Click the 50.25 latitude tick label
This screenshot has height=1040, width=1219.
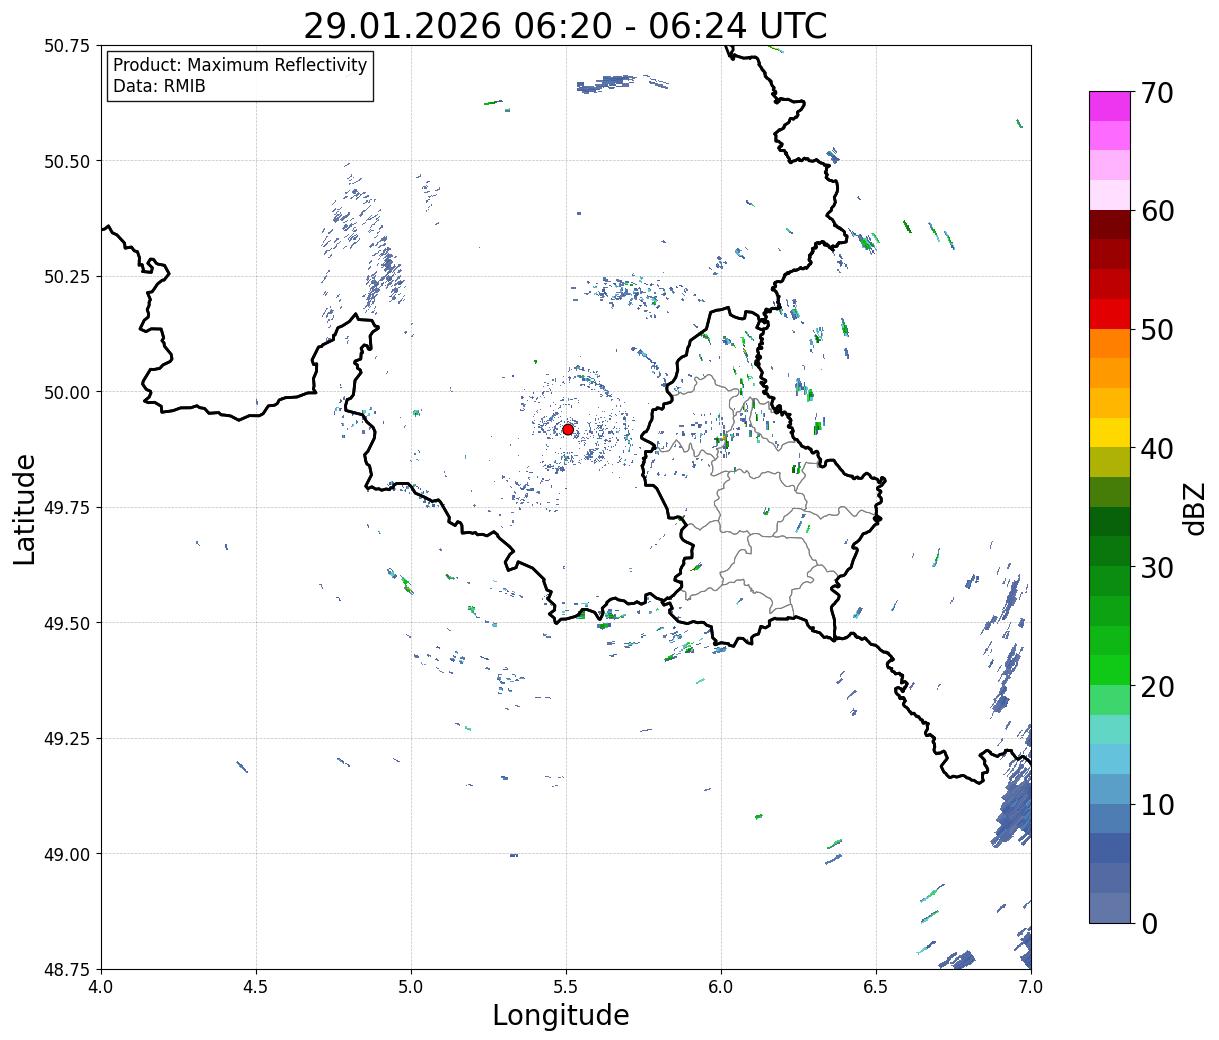67,277
